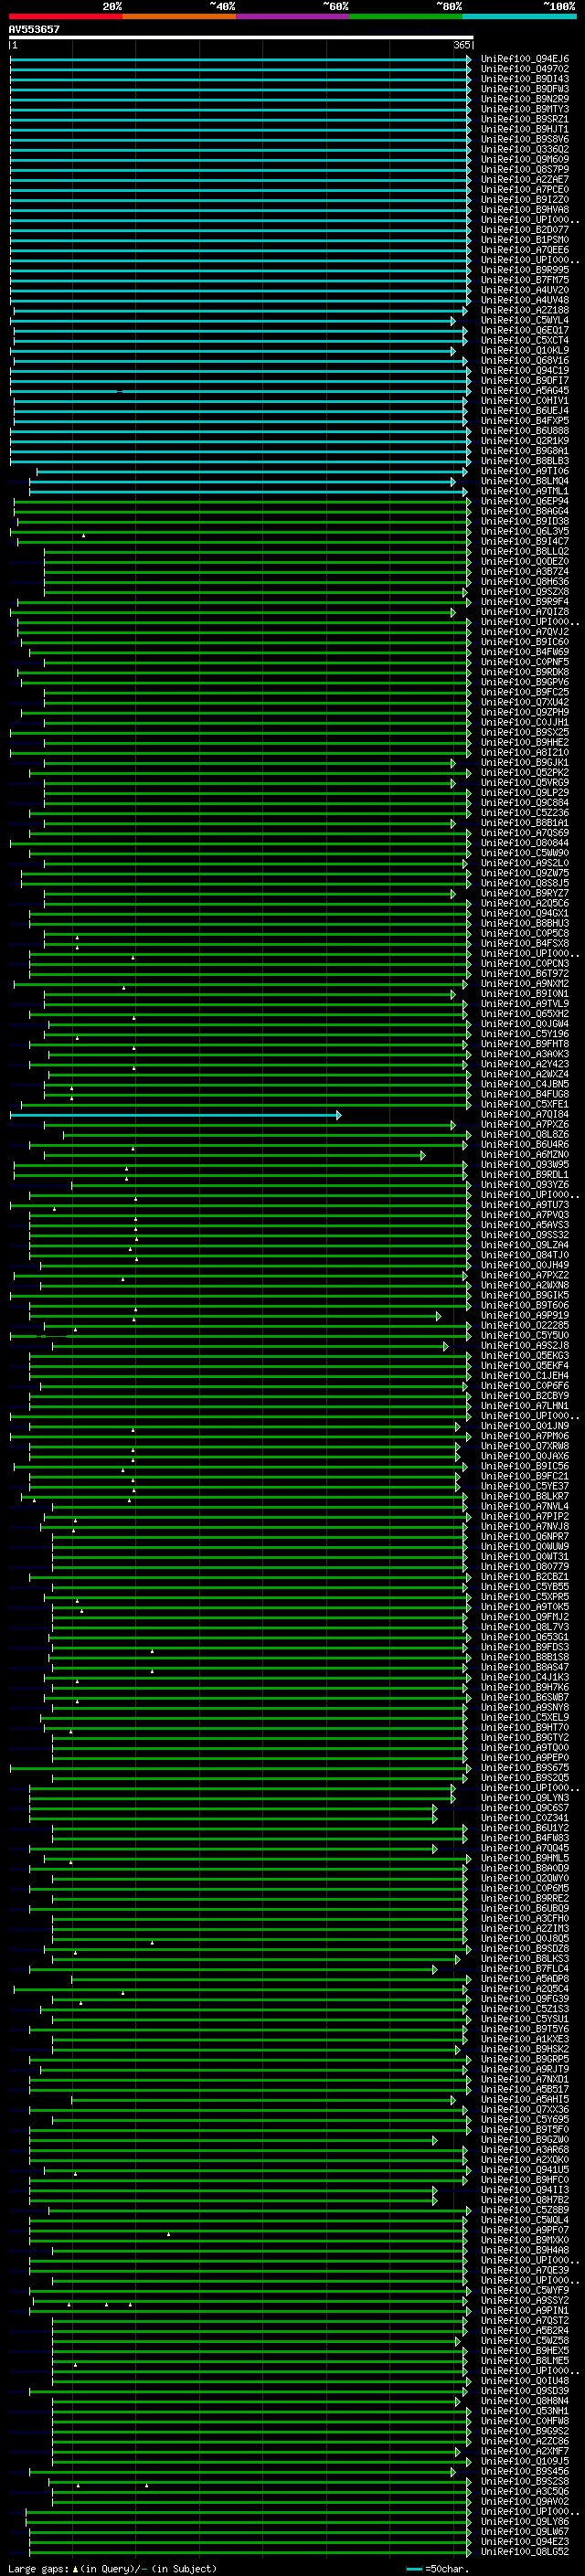Select the UniRef100_B9HJT1 label
The width and height of the screenshot is (585, 2576).
tap(525, 129)
